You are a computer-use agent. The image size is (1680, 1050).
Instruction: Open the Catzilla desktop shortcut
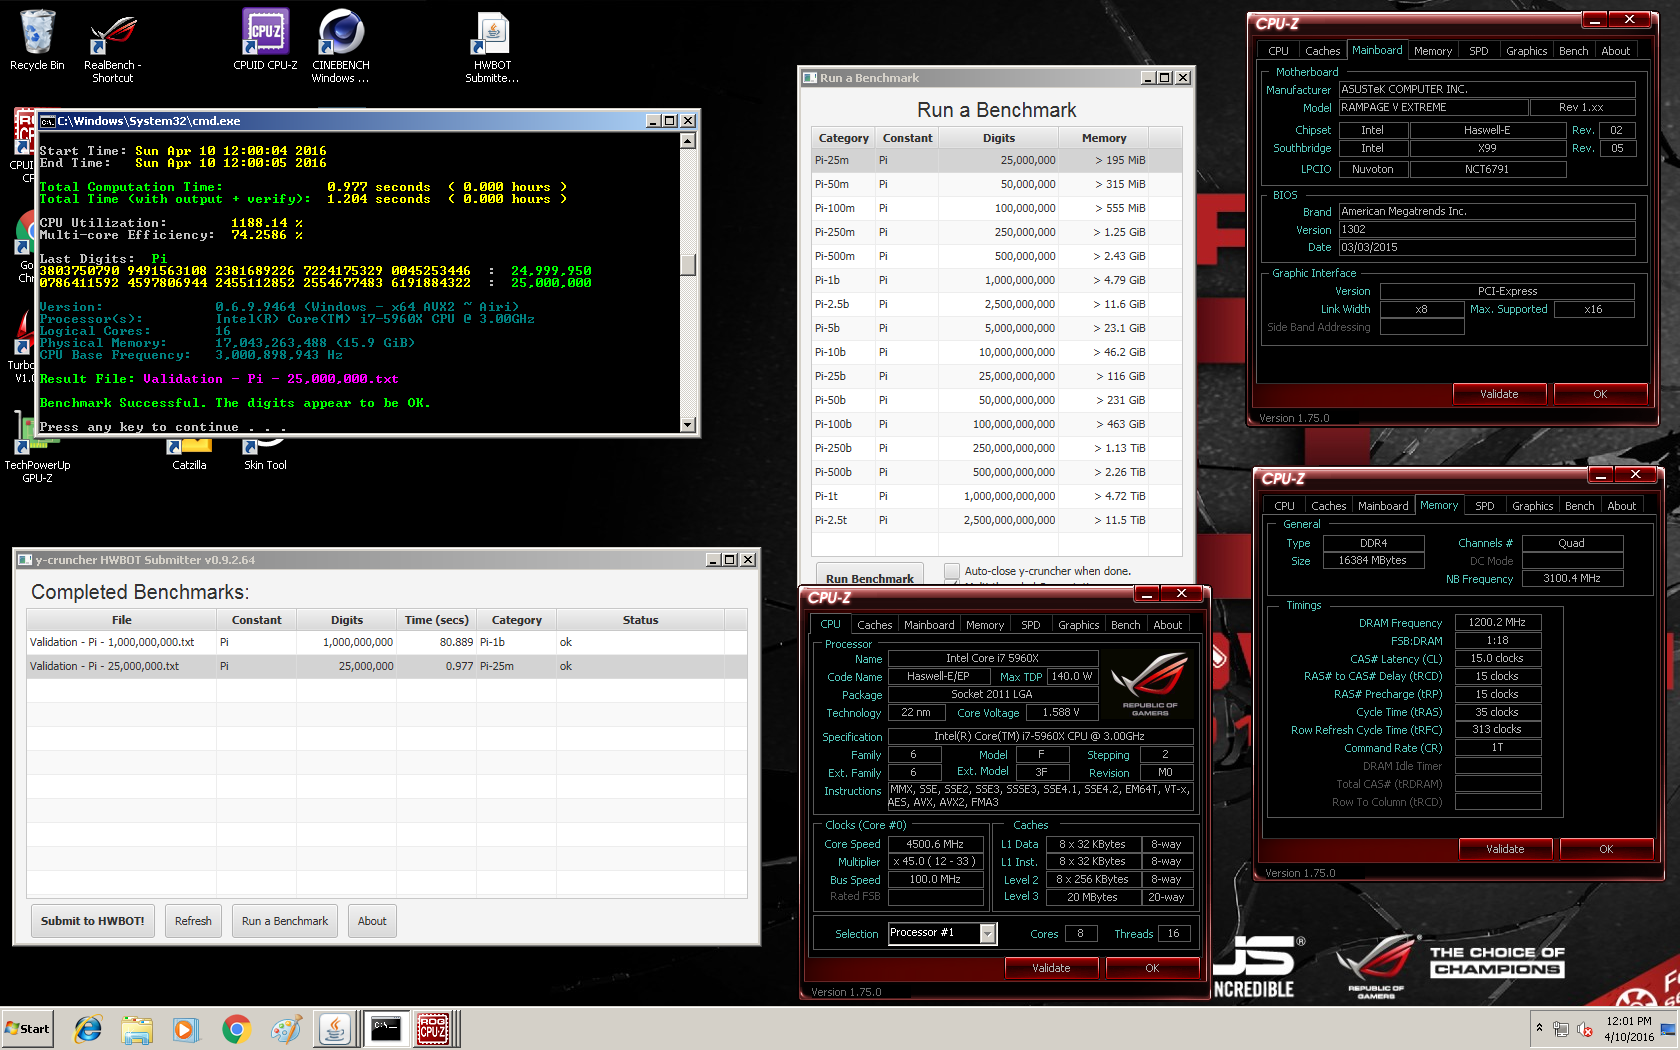(x=189, y=455)
